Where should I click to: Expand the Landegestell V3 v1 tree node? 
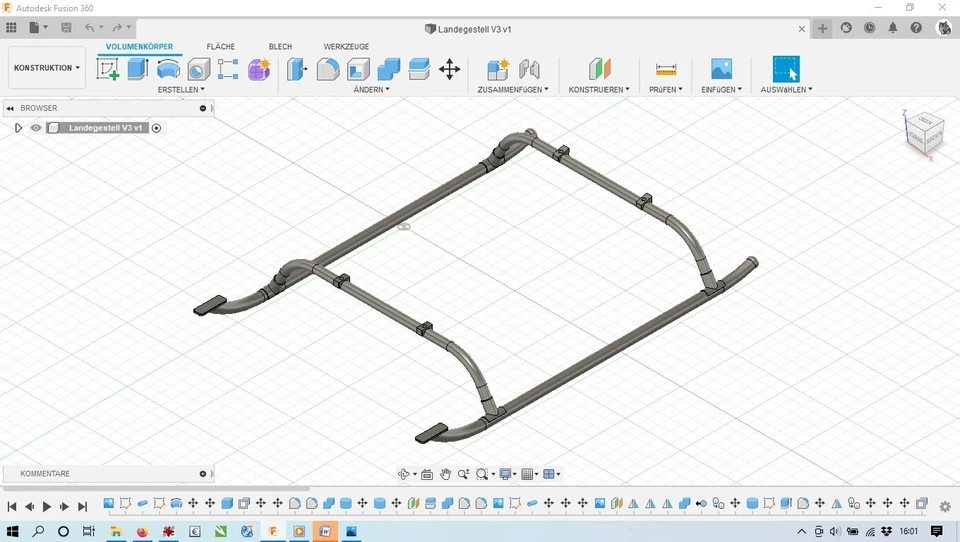coord(18,128)
